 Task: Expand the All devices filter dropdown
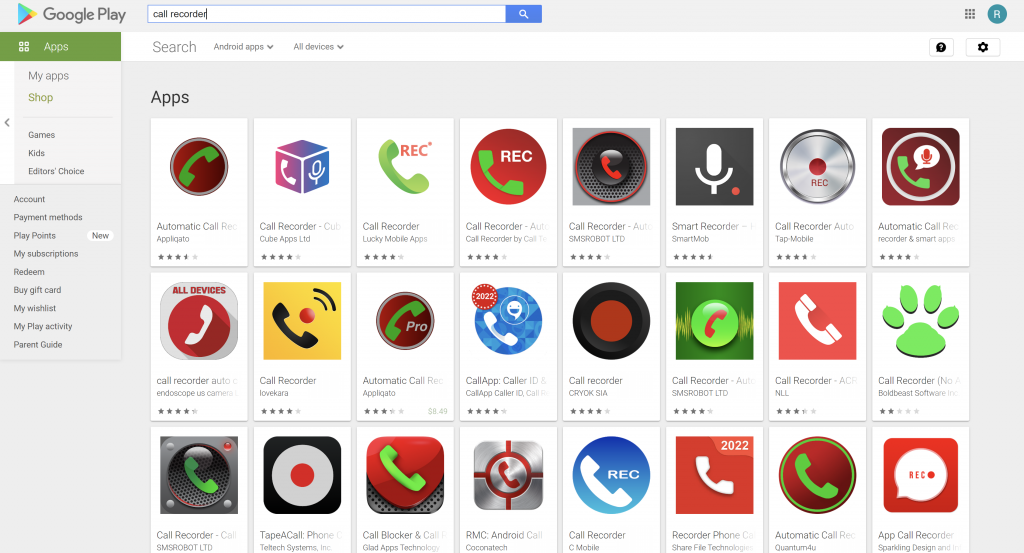[x=318, y=47]
